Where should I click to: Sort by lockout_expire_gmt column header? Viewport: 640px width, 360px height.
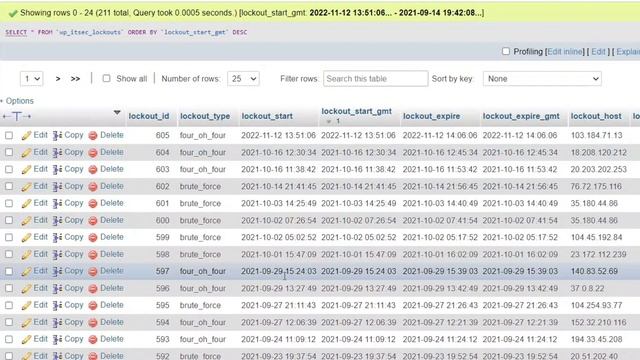(x=521, y=116)
